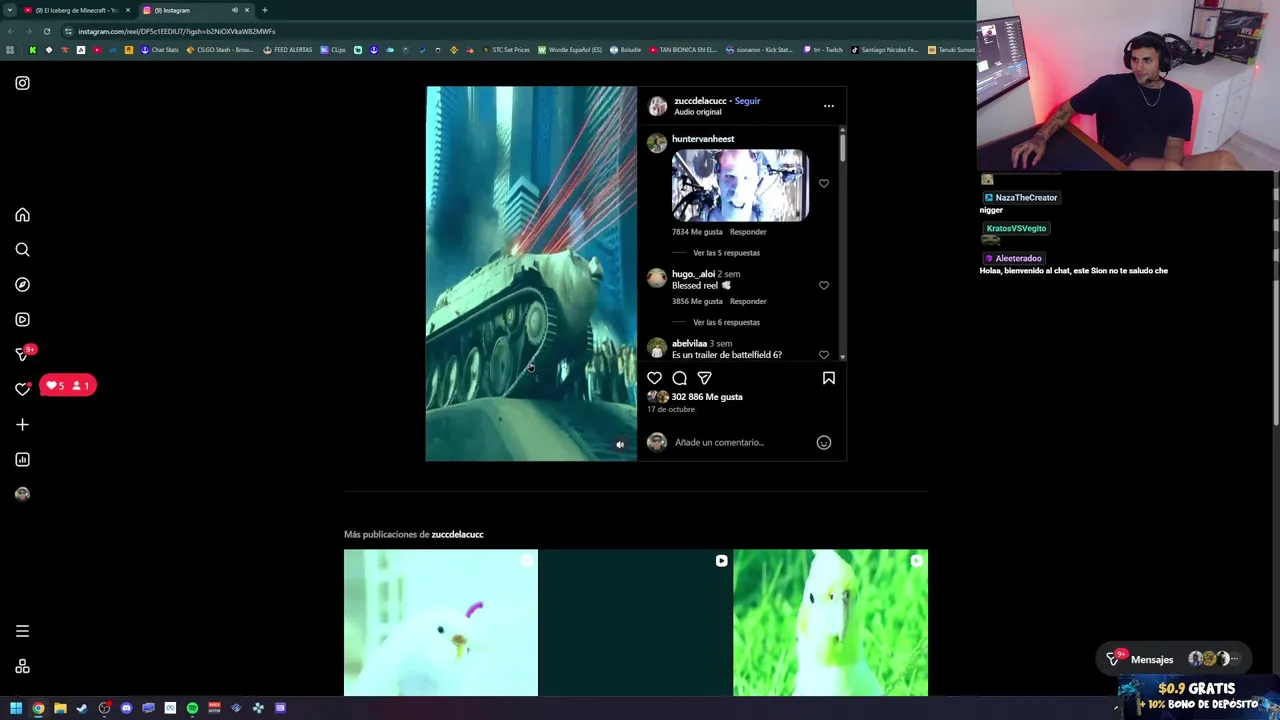1280x720 pixels.
Task: Click the notifications badge with 5 likes
Action: tap(68, 385)
